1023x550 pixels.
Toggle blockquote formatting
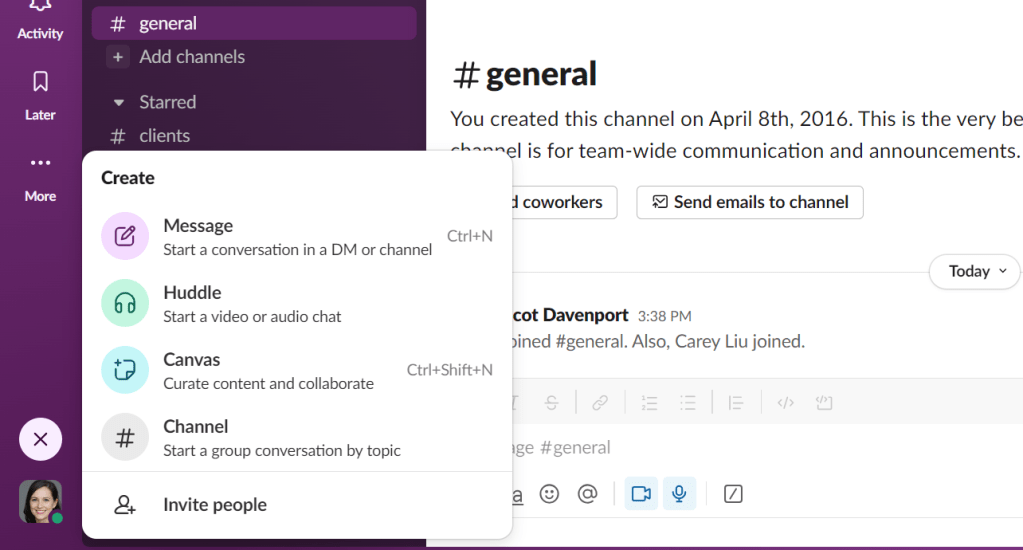pos(736,403)
